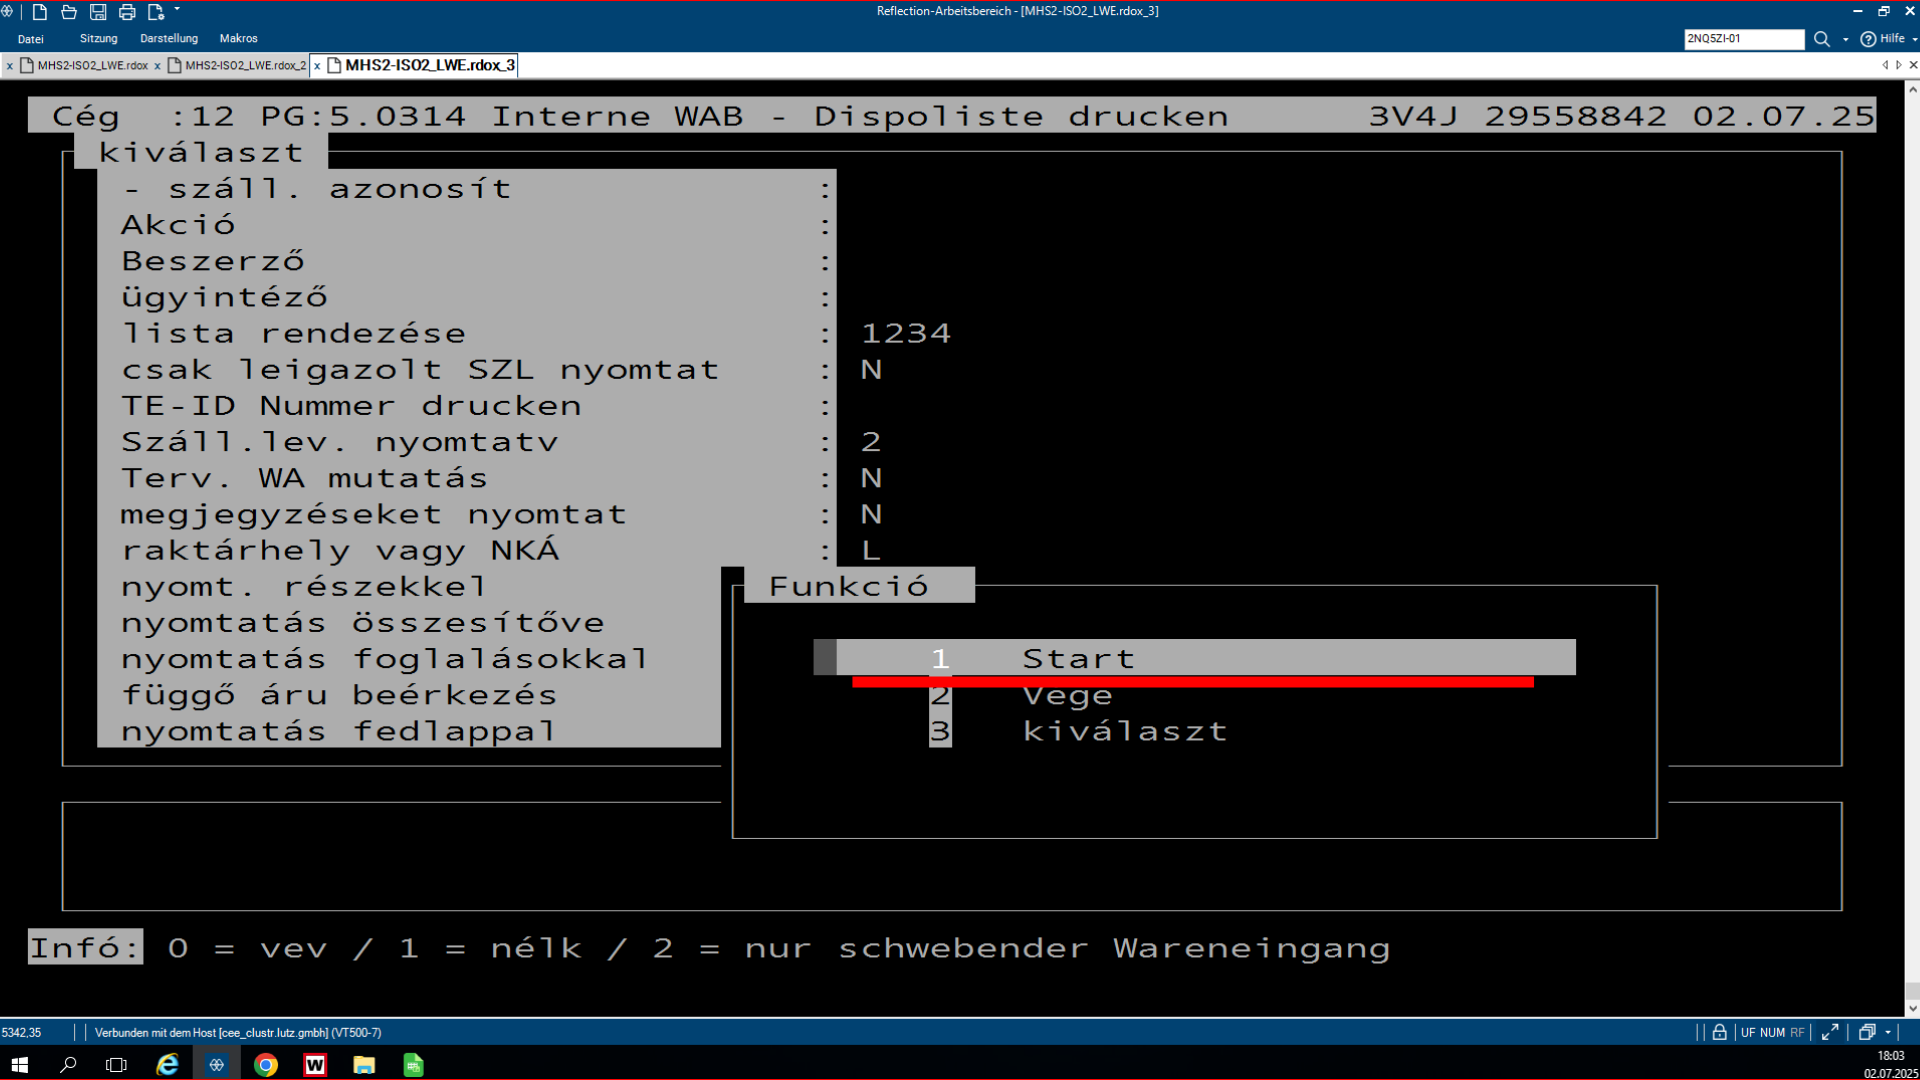The image size is (1920, 1080).
Task: Click the cascading windows icon in status bar
Action: (x=1866, y=1032)
